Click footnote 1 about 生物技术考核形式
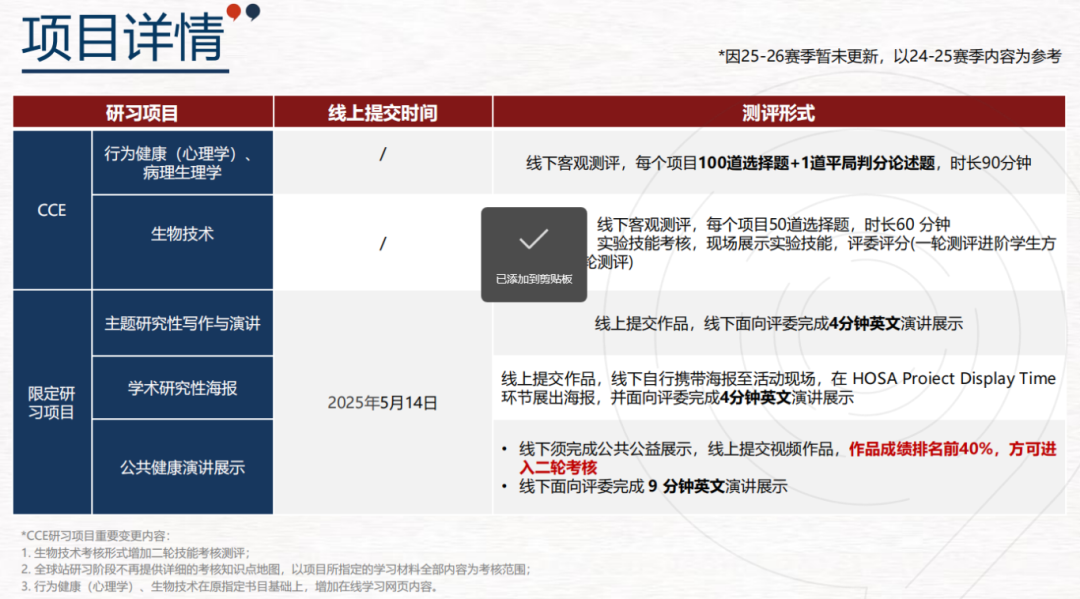Image resolution: width=1080 pixels, height=599 pixels. (x=136, y=553)
